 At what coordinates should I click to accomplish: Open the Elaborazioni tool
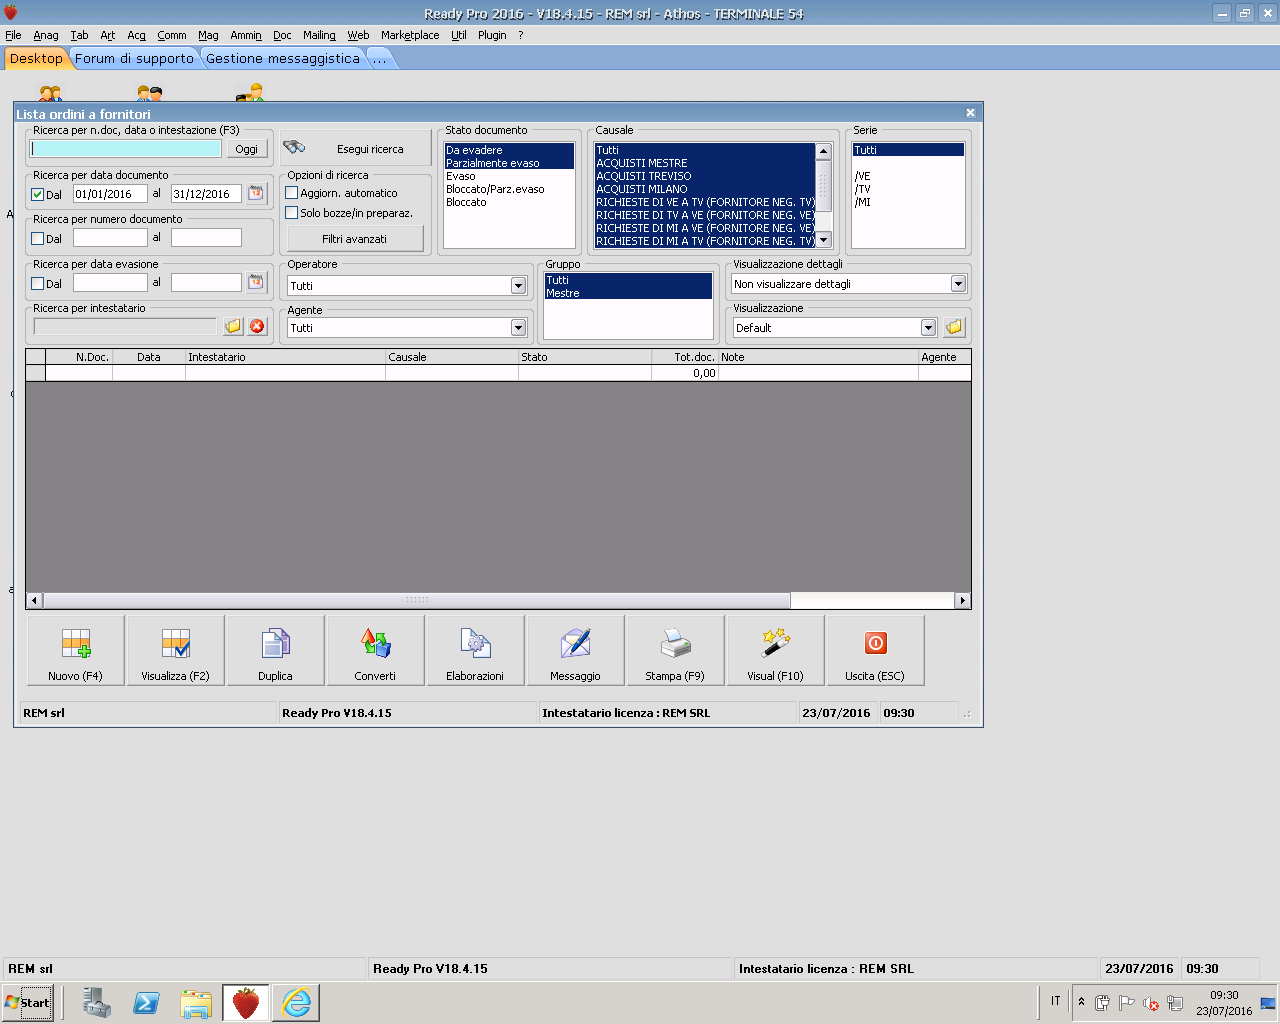click(475, 644)
